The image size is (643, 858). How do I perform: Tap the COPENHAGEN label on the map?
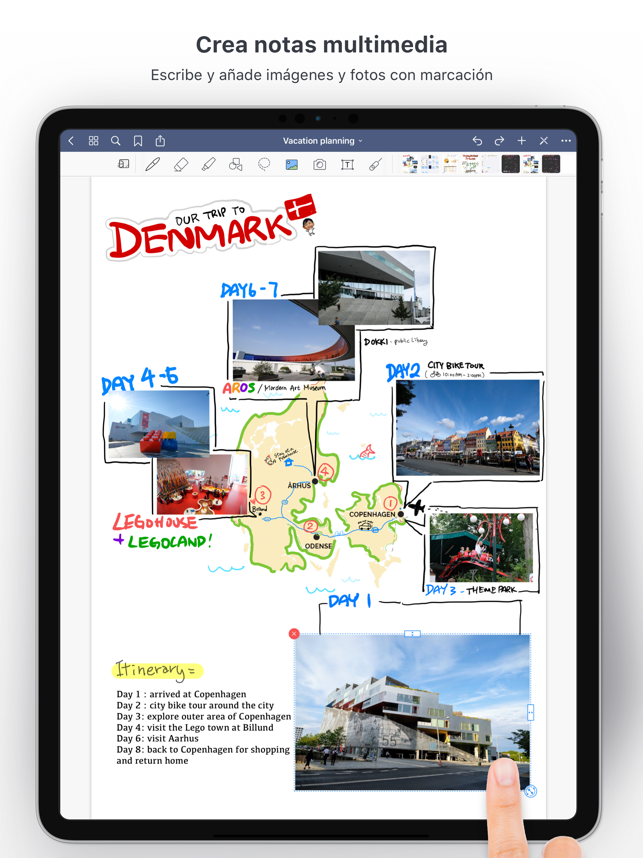(x=372, y=514)
